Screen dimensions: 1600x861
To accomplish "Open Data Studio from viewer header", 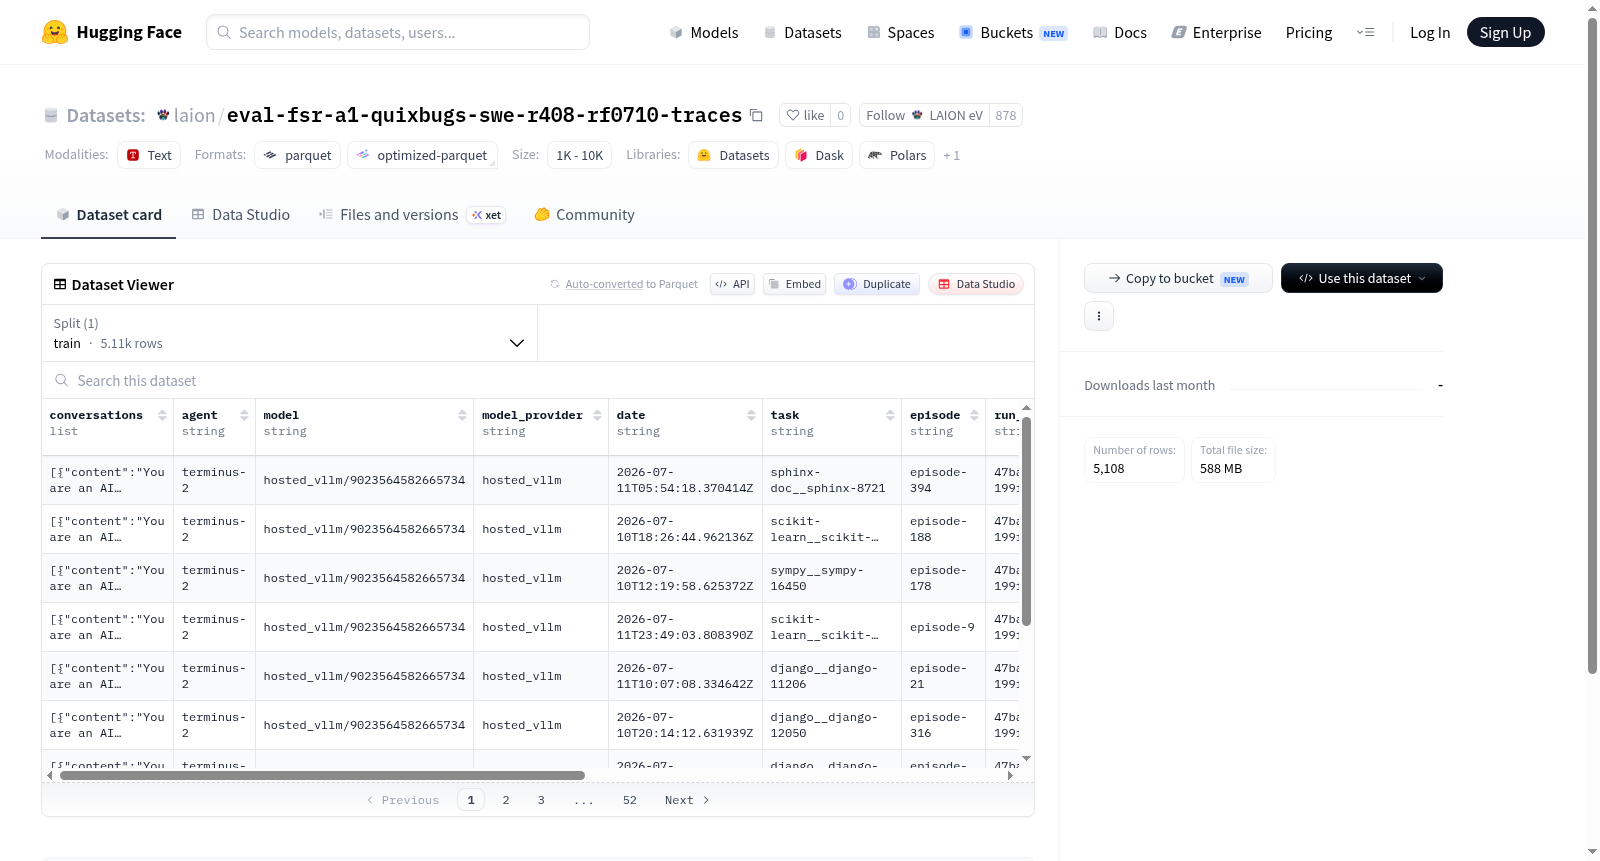I will 975,284.
